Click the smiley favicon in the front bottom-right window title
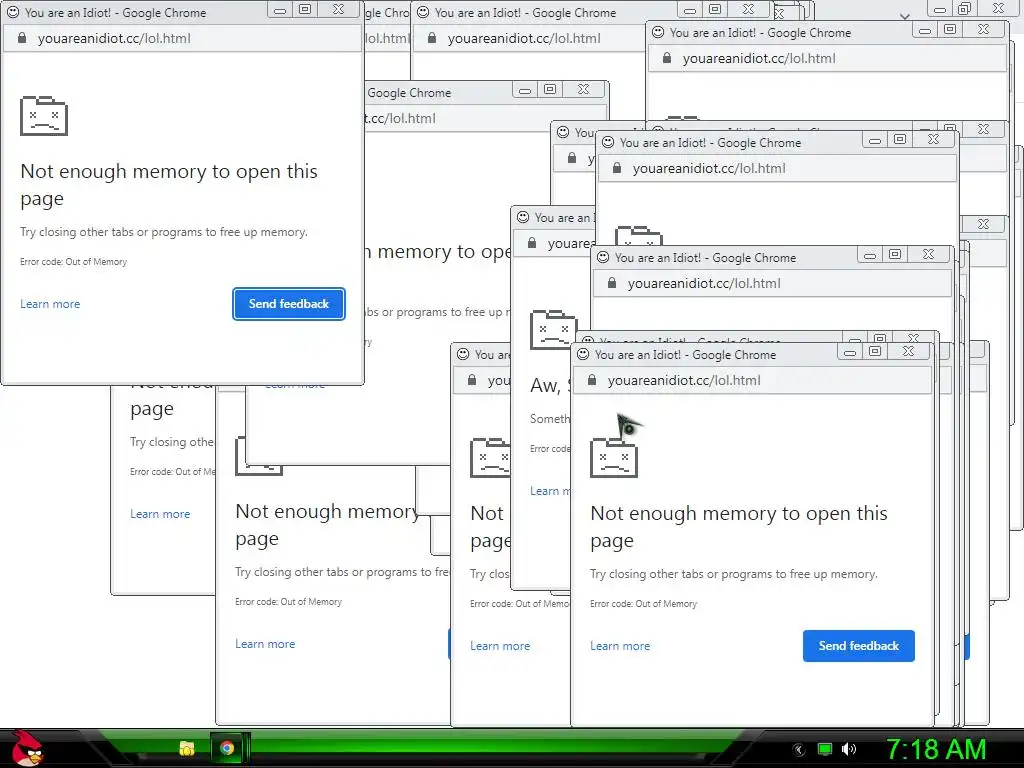Screen dimensions: 1024x768 (x=583, y=354)
